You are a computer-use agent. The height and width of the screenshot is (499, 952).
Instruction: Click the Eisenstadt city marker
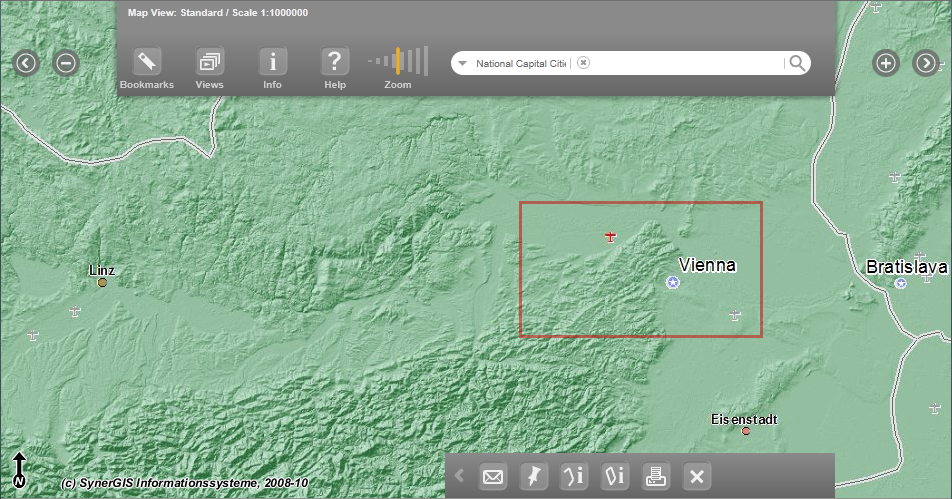[x=746, y=431]
